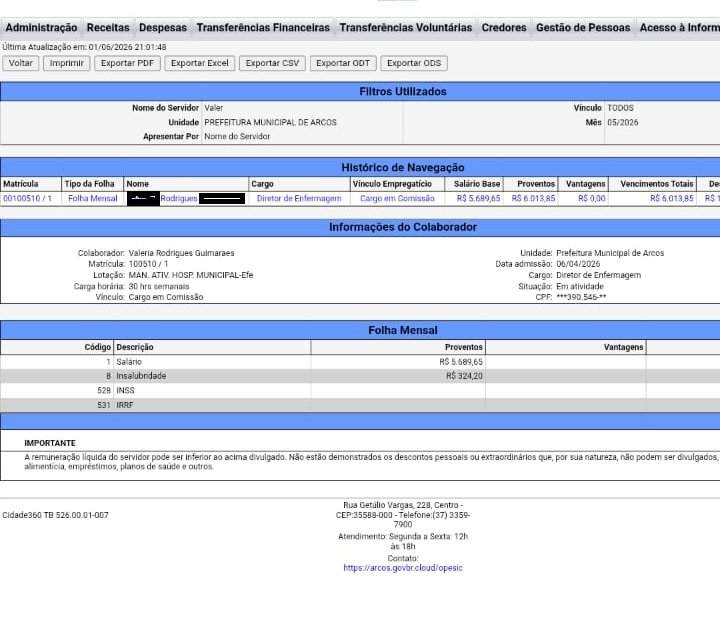Click the Exportar ODT button

click(343, 63)
